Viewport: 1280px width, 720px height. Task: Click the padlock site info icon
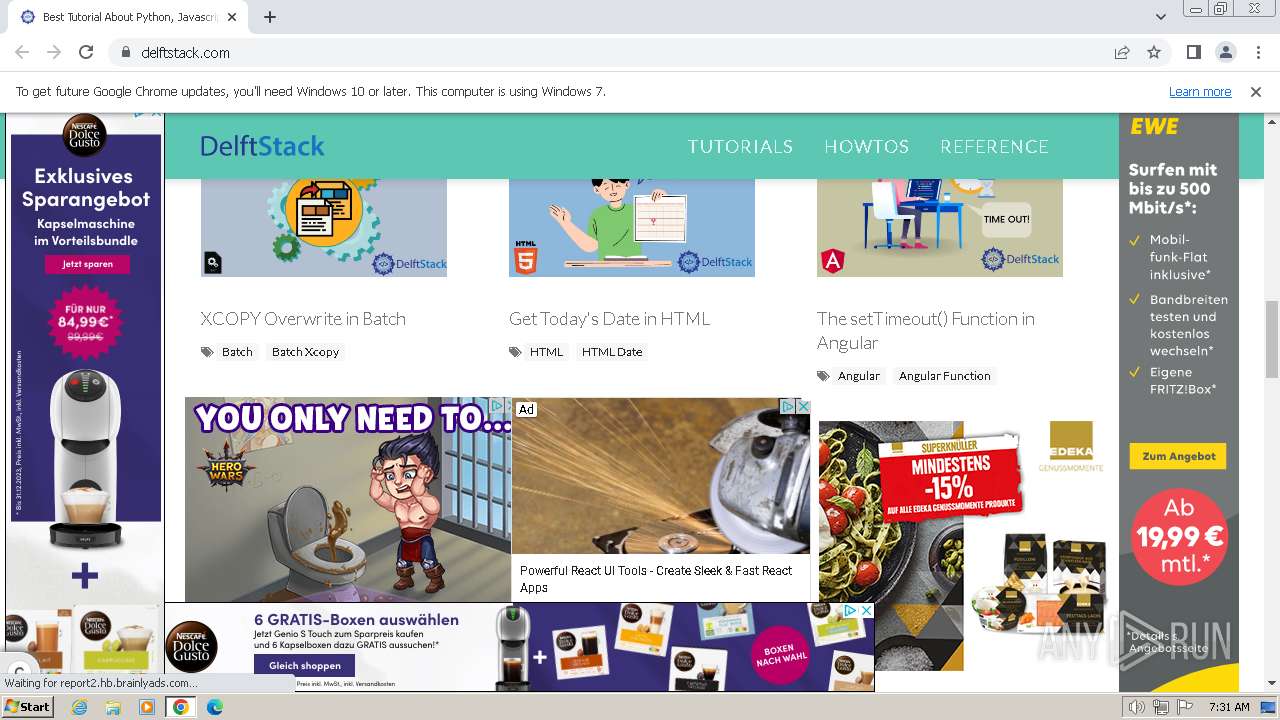125,52
